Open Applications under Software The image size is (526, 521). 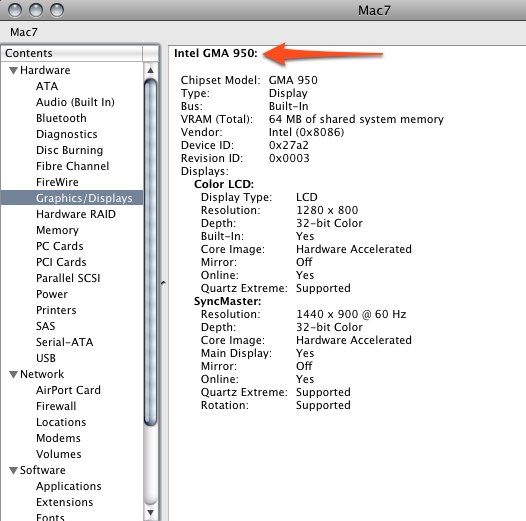click(69, 486)
